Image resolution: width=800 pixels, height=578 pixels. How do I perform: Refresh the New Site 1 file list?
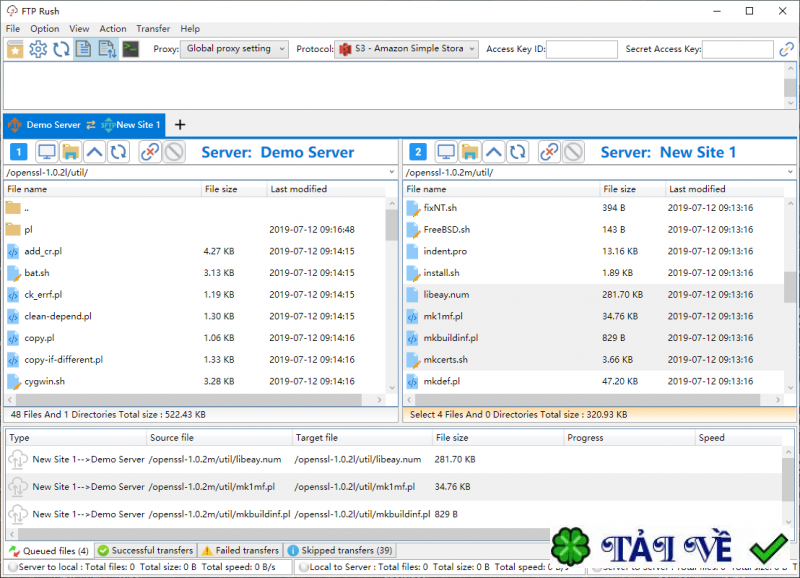517,152
